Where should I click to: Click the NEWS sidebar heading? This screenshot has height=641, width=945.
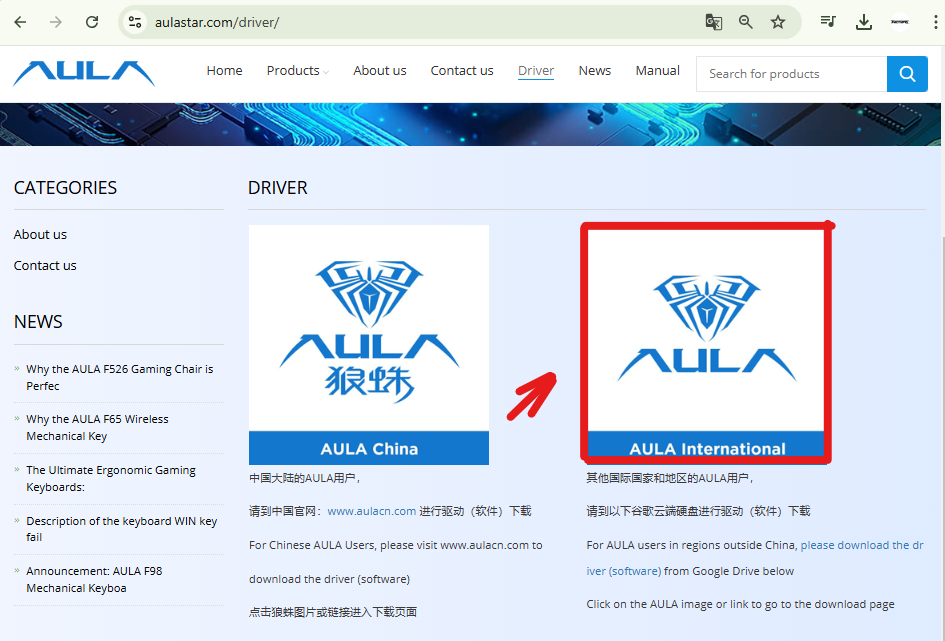point(38,322)
